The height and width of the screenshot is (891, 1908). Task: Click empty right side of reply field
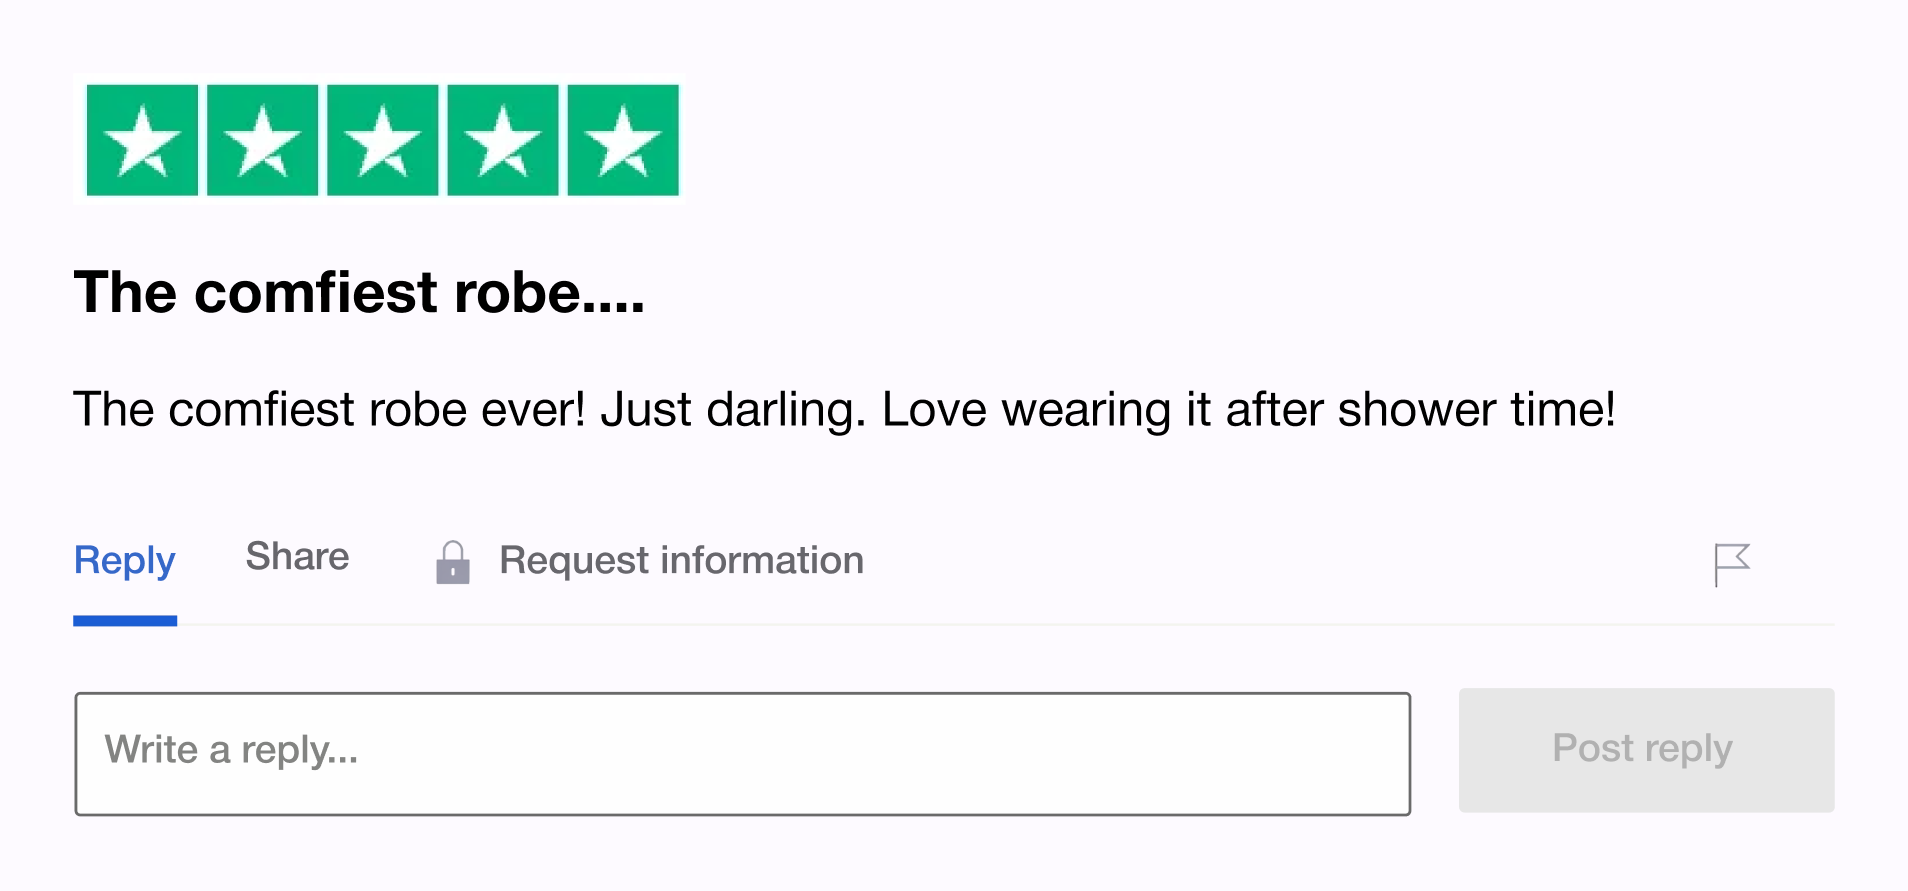coord(1100,754)
